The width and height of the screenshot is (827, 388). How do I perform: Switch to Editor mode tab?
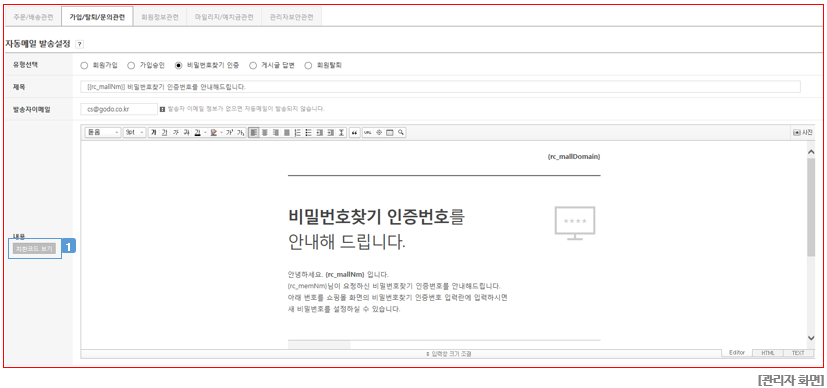click(736, 353)
